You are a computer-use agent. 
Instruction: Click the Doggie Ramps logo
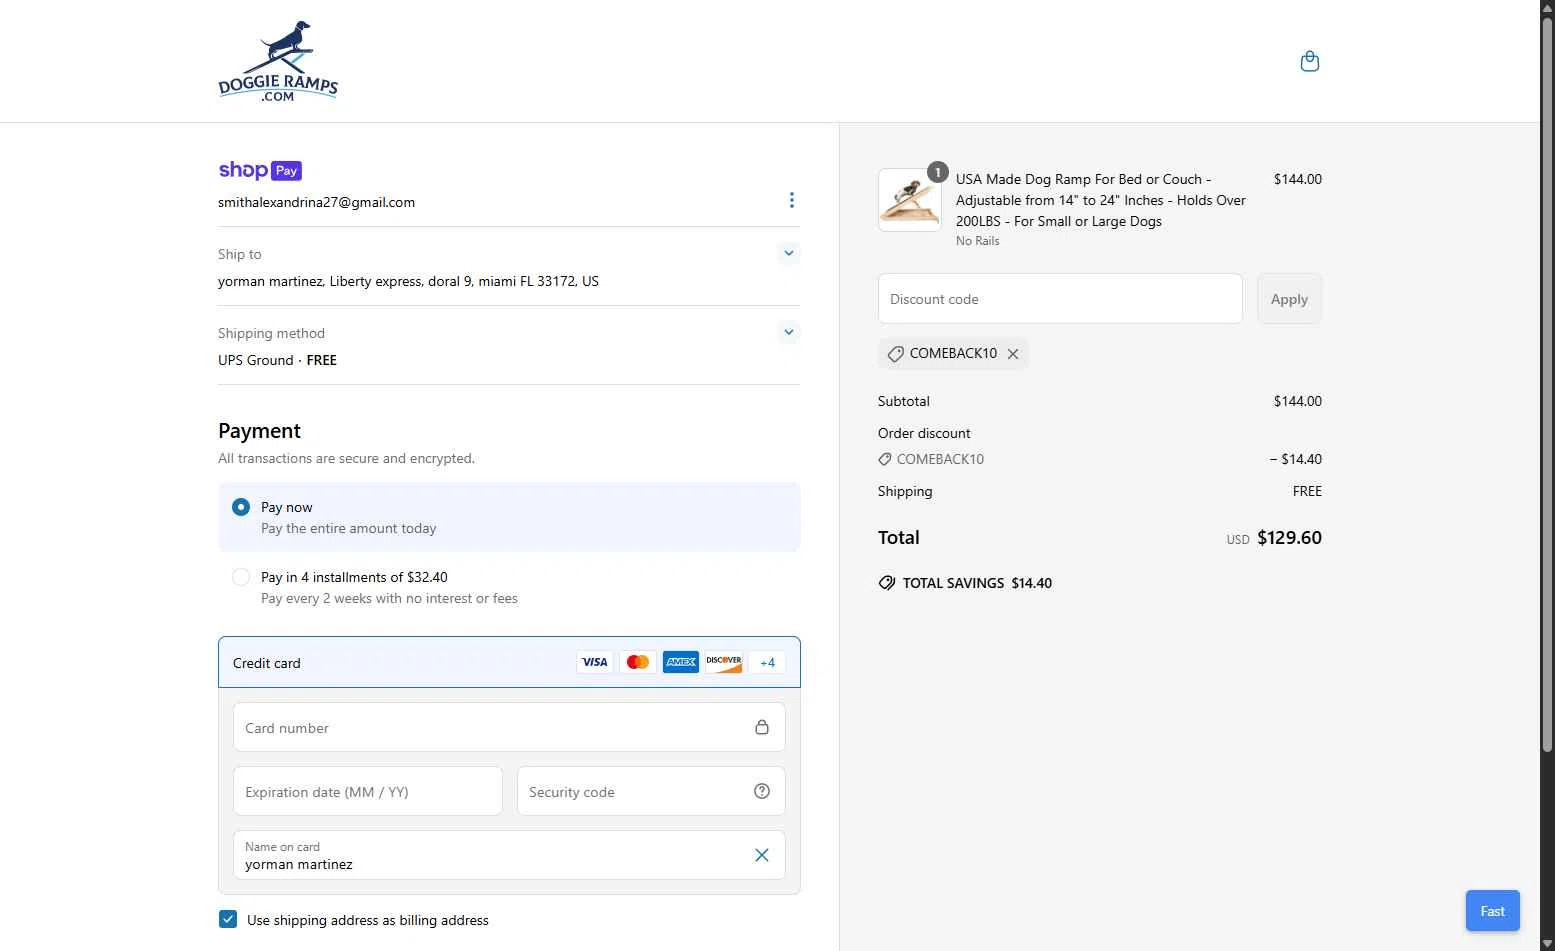pos(278,62)
